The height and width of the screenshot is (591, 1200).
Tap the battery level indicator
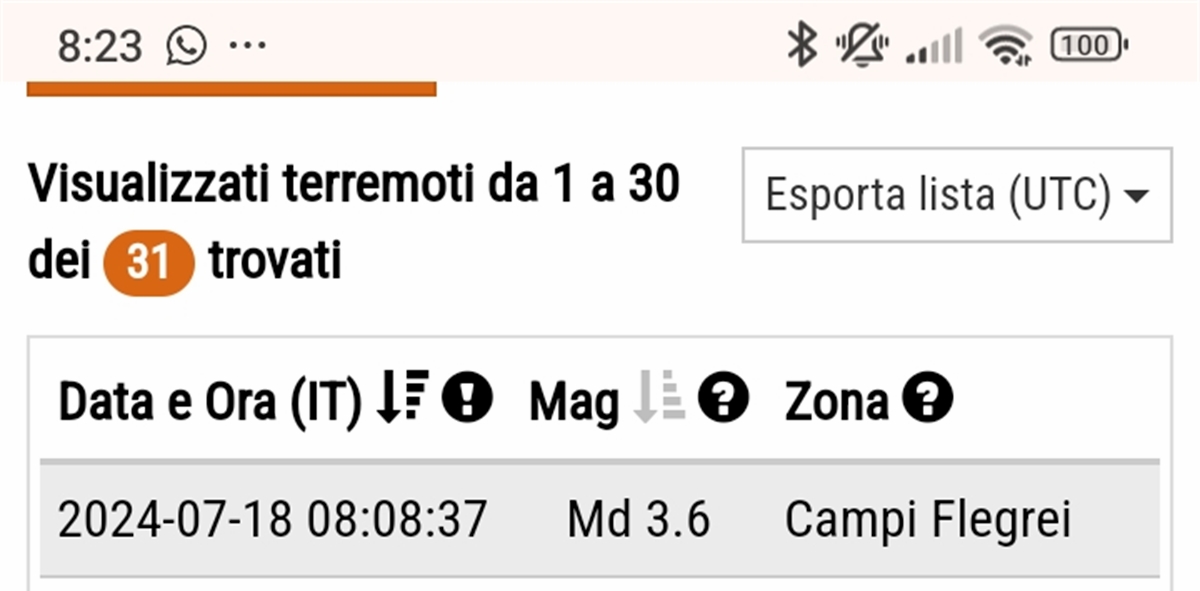1088,45
